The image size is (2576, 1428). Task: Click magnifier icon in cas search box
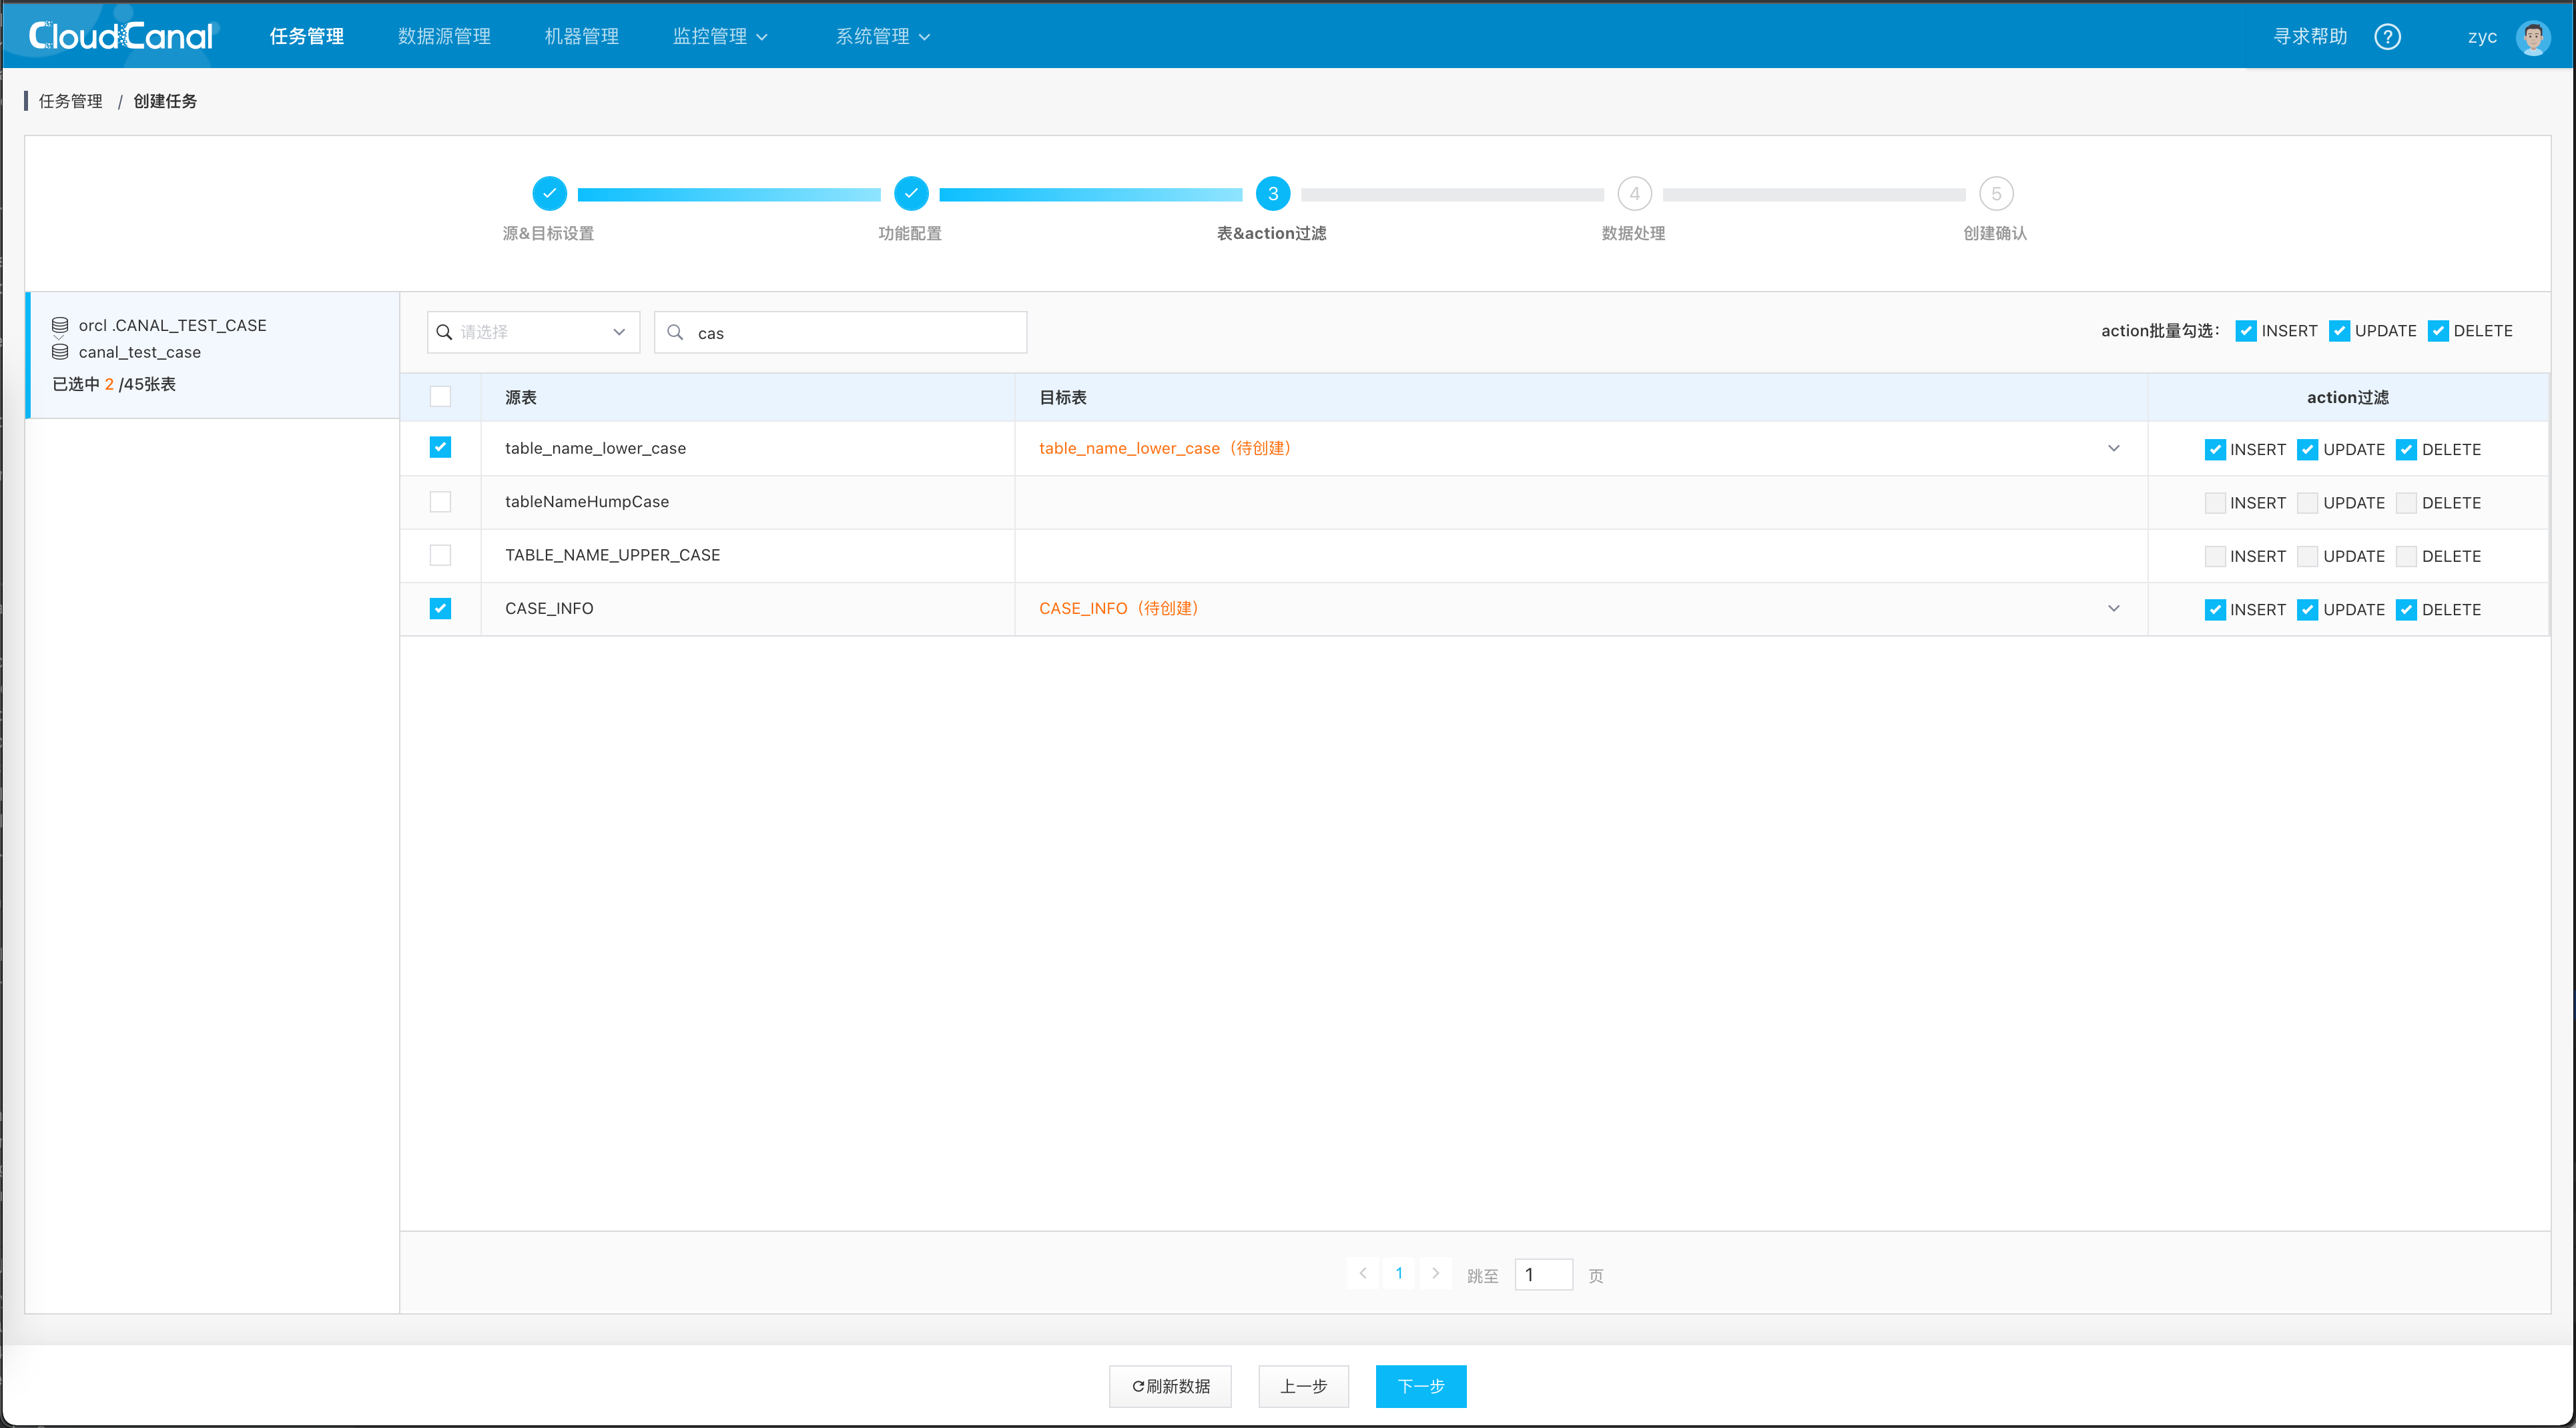pos(676,332)
